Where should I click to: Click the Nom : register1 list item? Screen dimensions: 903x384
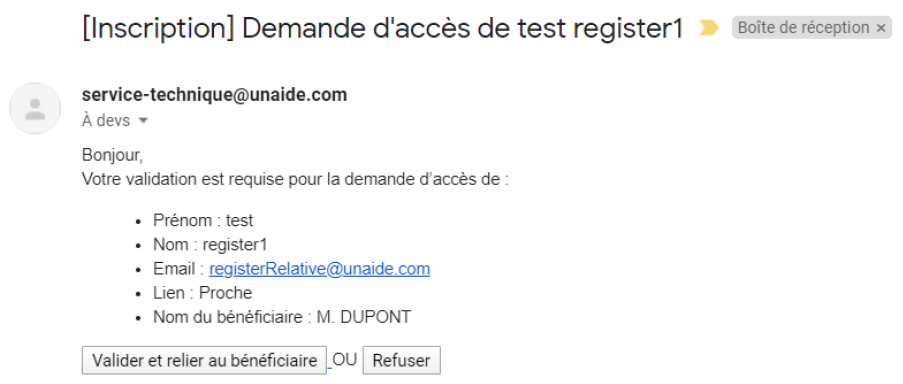tap(210, 245)
